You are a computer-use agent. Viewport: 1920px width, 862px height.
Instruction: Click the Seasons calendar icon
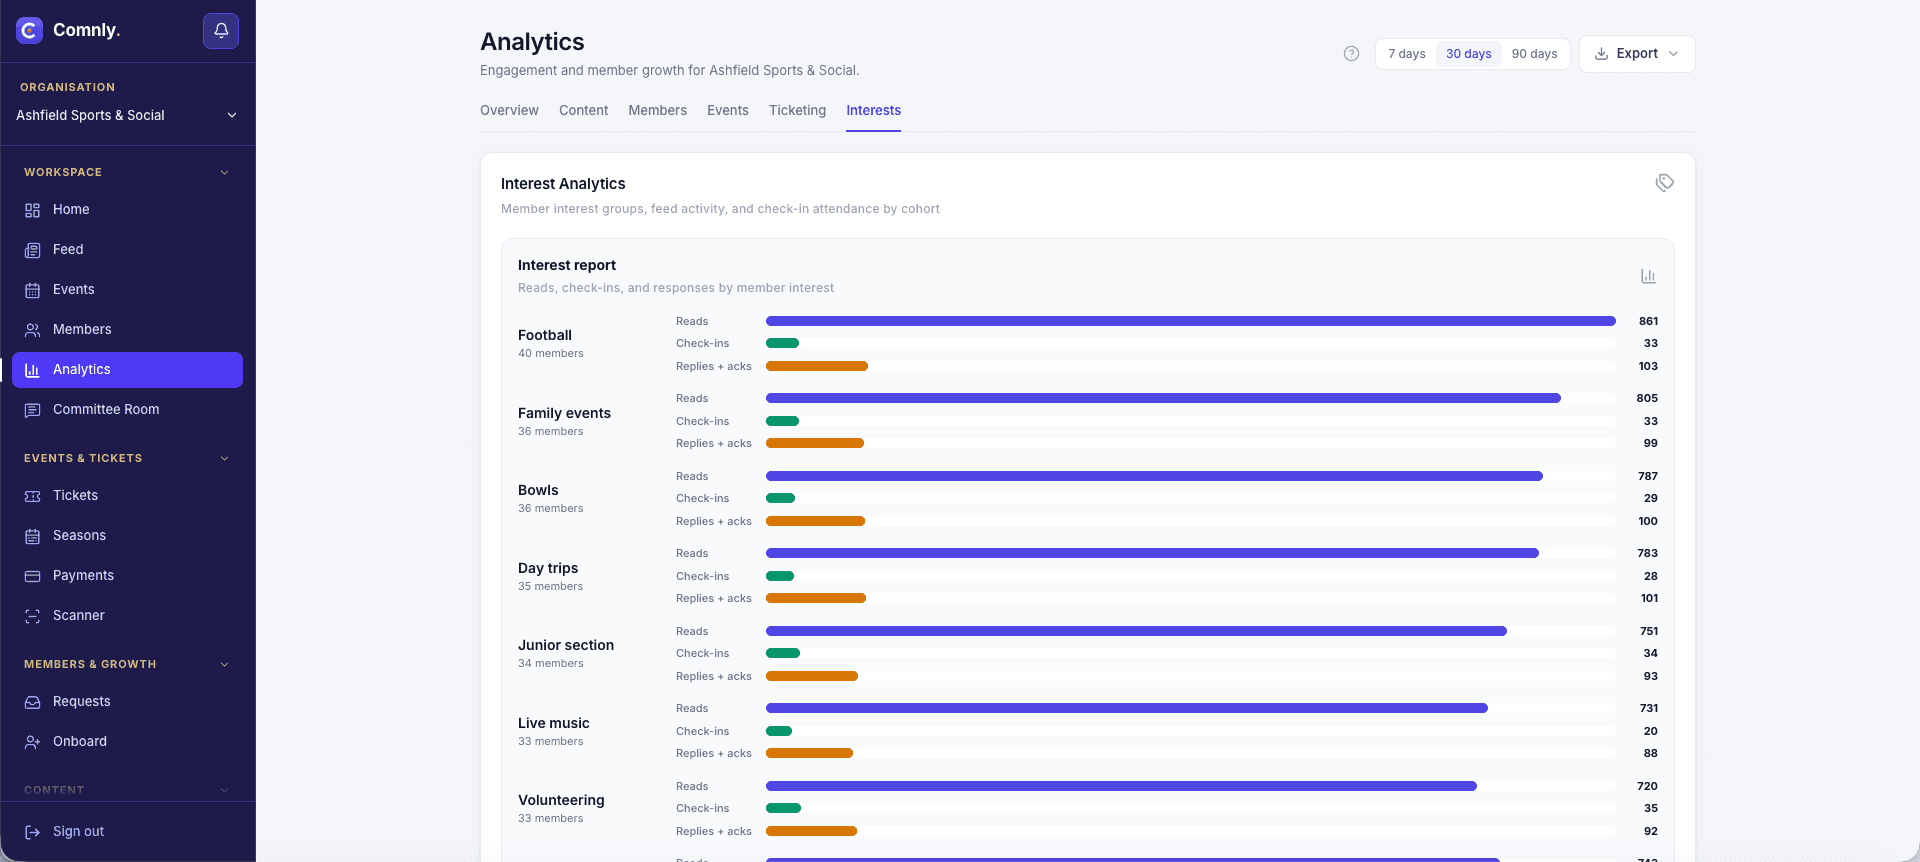[x=33, y=536]
